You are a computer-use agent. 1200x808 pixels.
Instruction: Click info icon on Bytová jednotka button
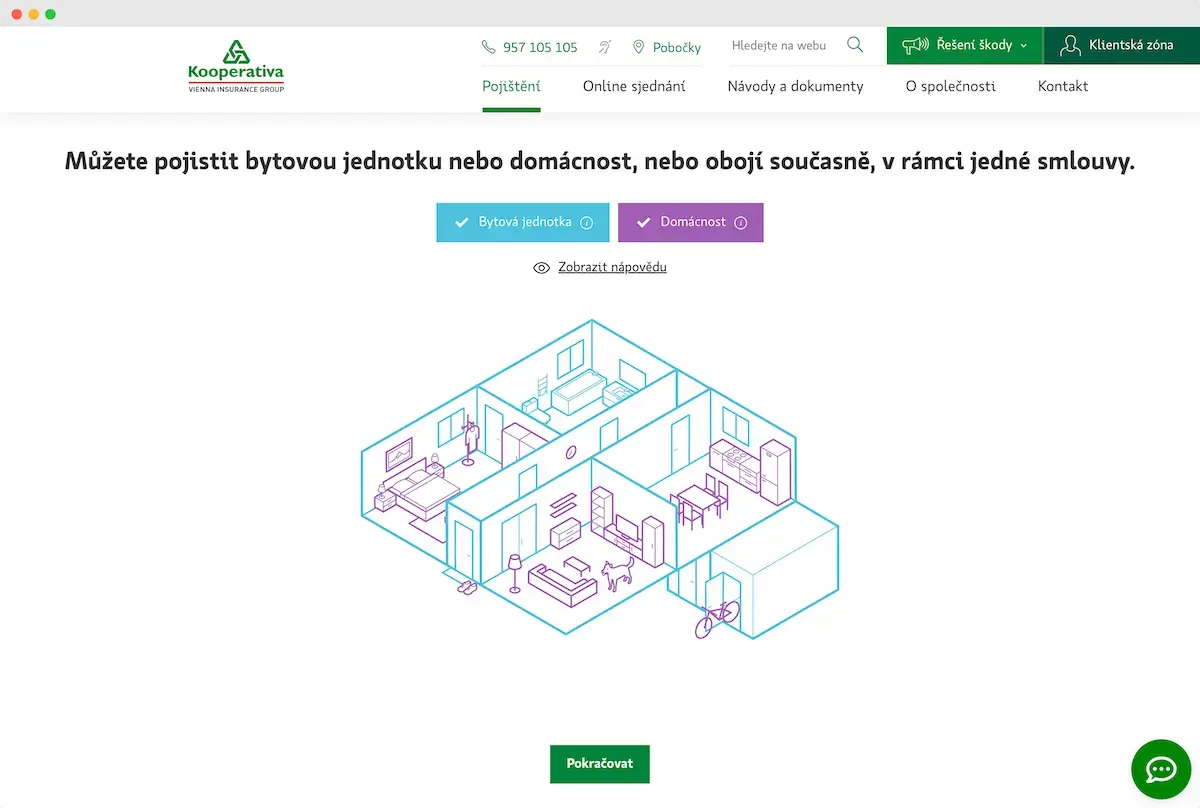point(587,223)
